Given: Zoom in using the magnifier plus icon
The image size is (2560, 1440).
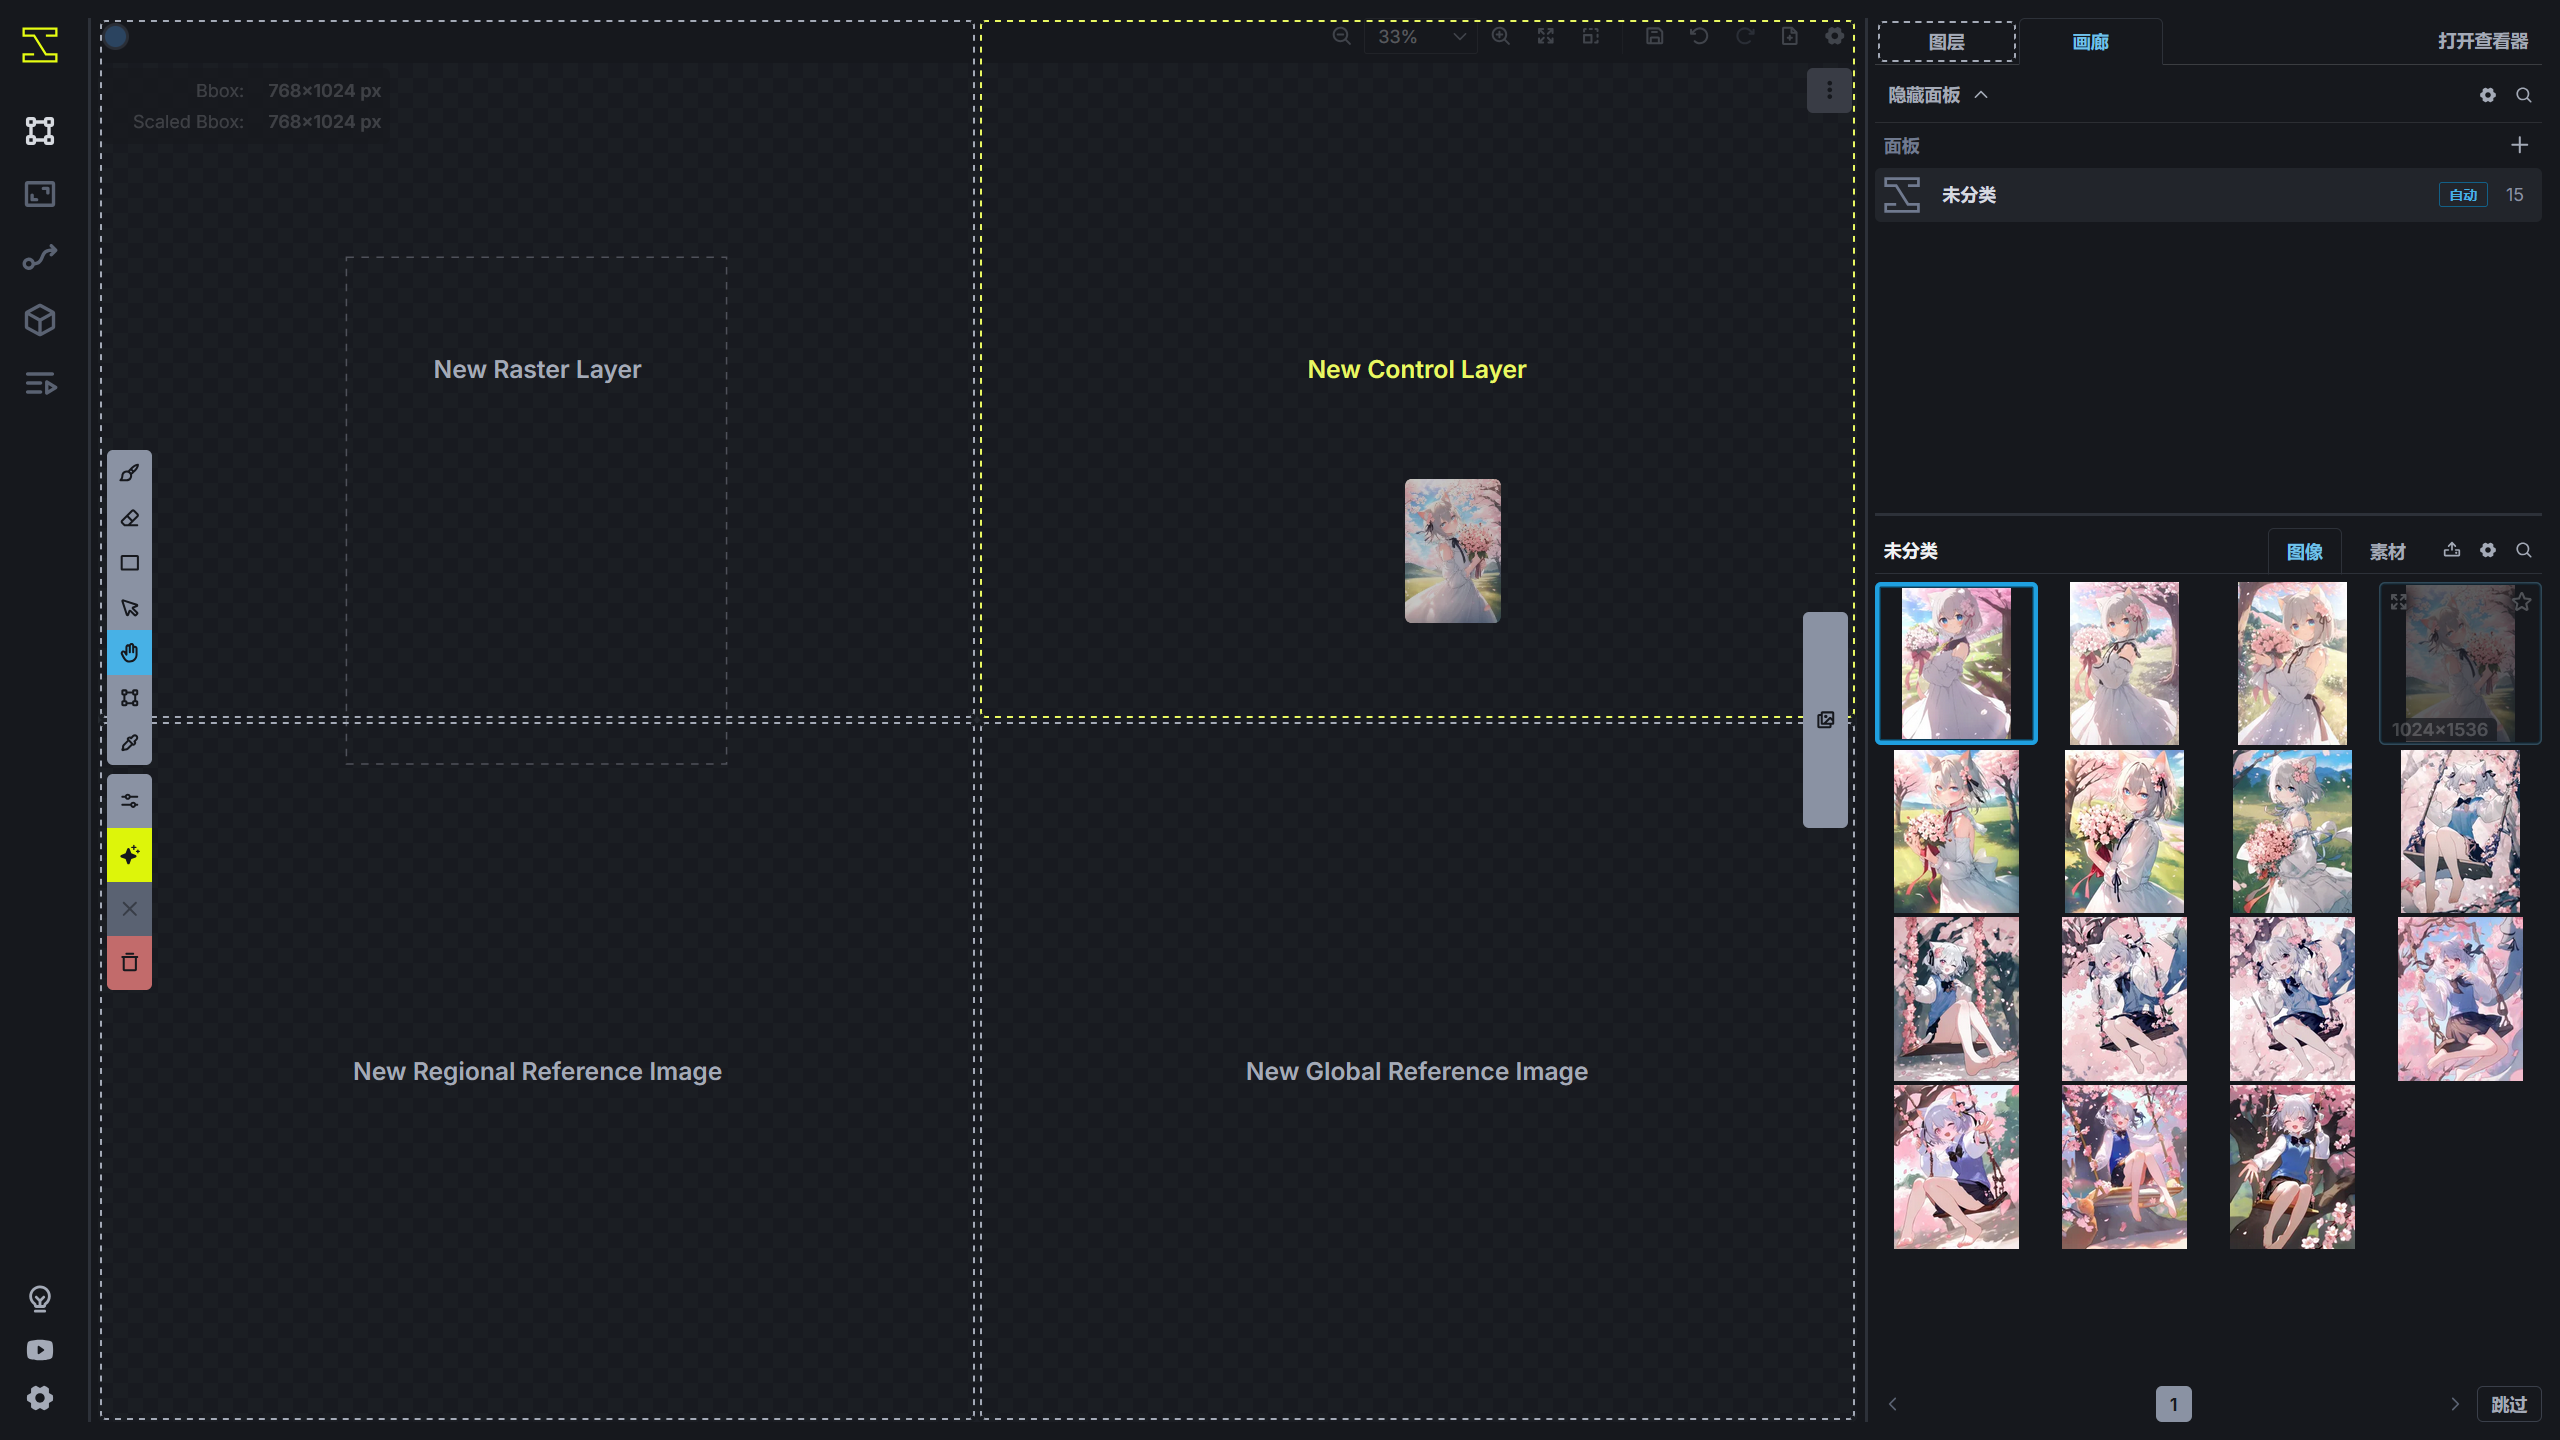Looking at the screenshot, I should (1500, 36).
